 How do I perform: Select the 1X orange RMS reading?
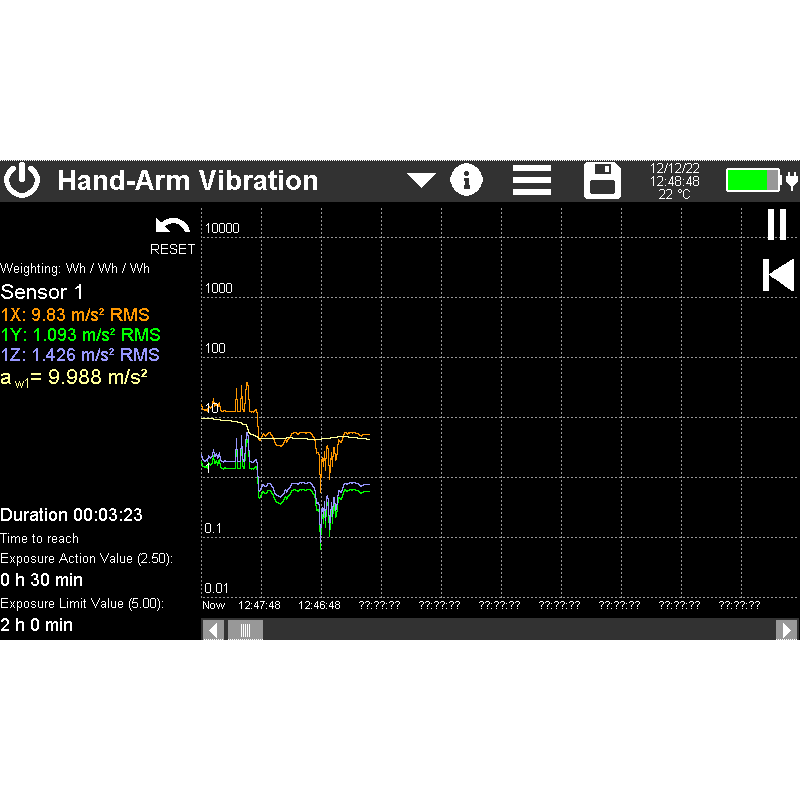(x=75, y=315)
